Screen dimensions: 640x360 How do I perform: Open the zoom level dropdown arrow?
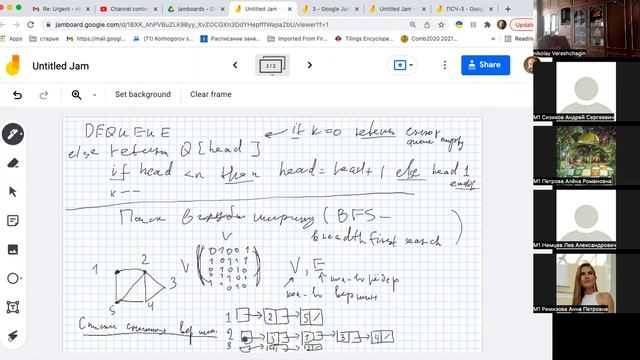[94, 95]
